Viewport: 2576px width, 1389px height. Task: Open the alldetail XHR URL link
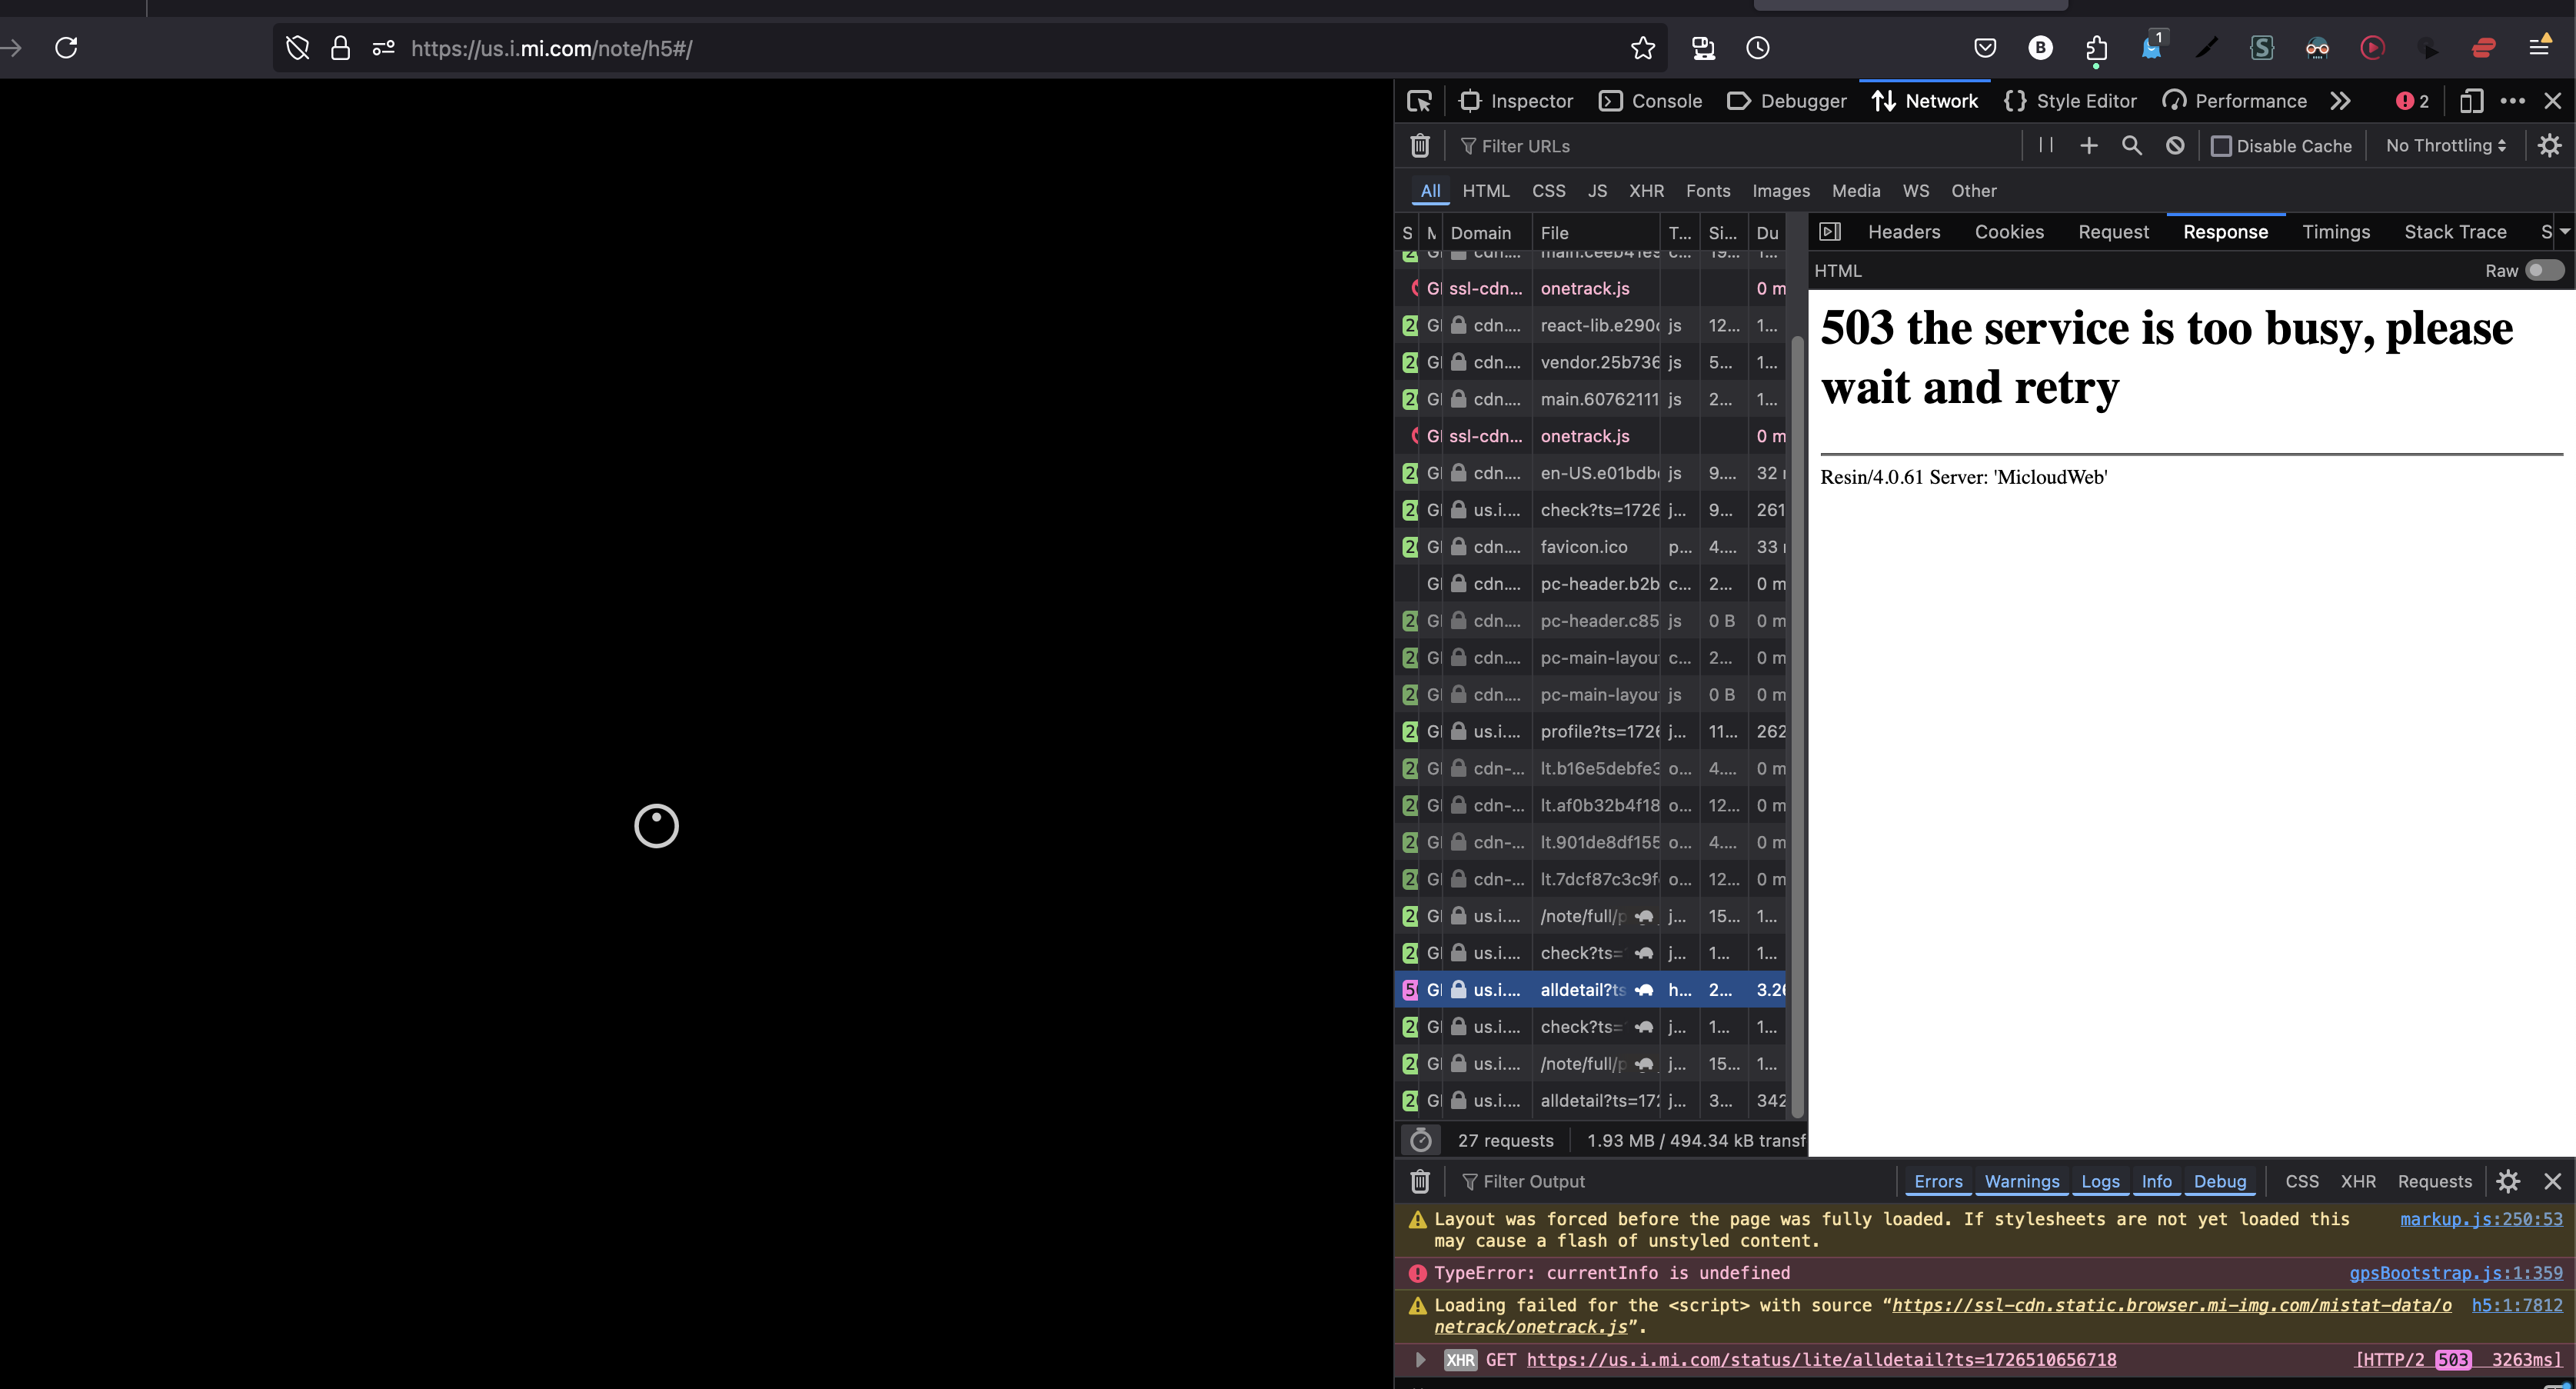(1820, 1359)
